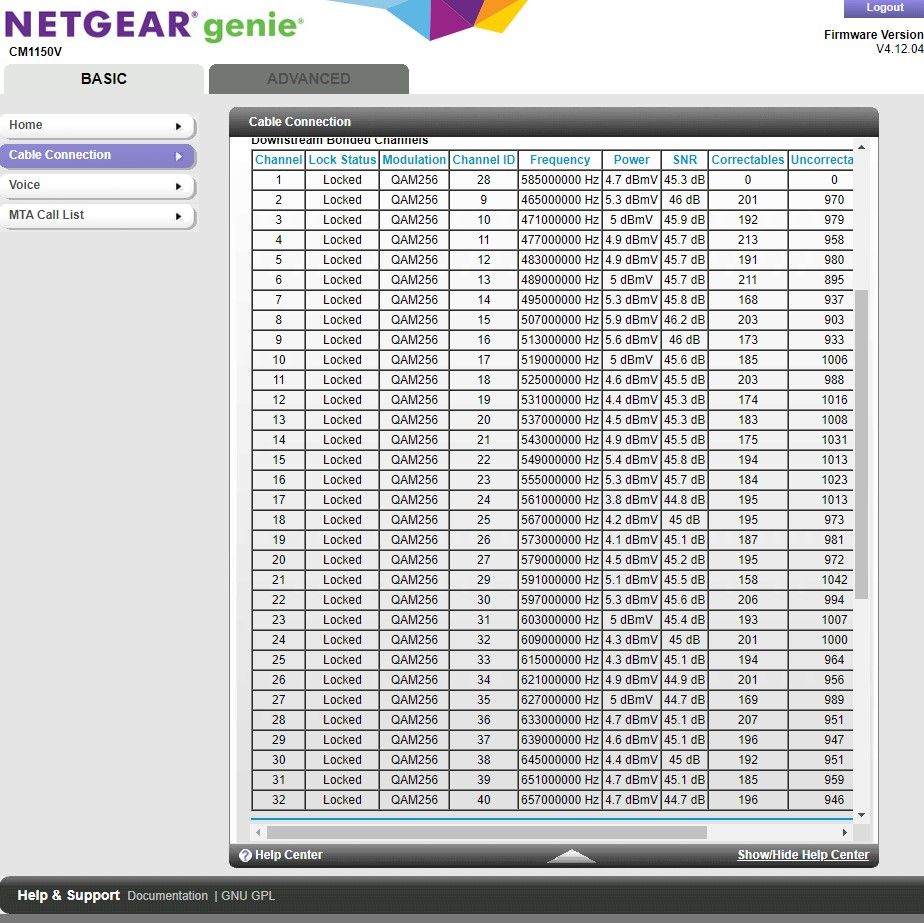Expand the Home menu arrow
Image resolution: width=924 pixels, height=923 pixels.
(179, 126)
